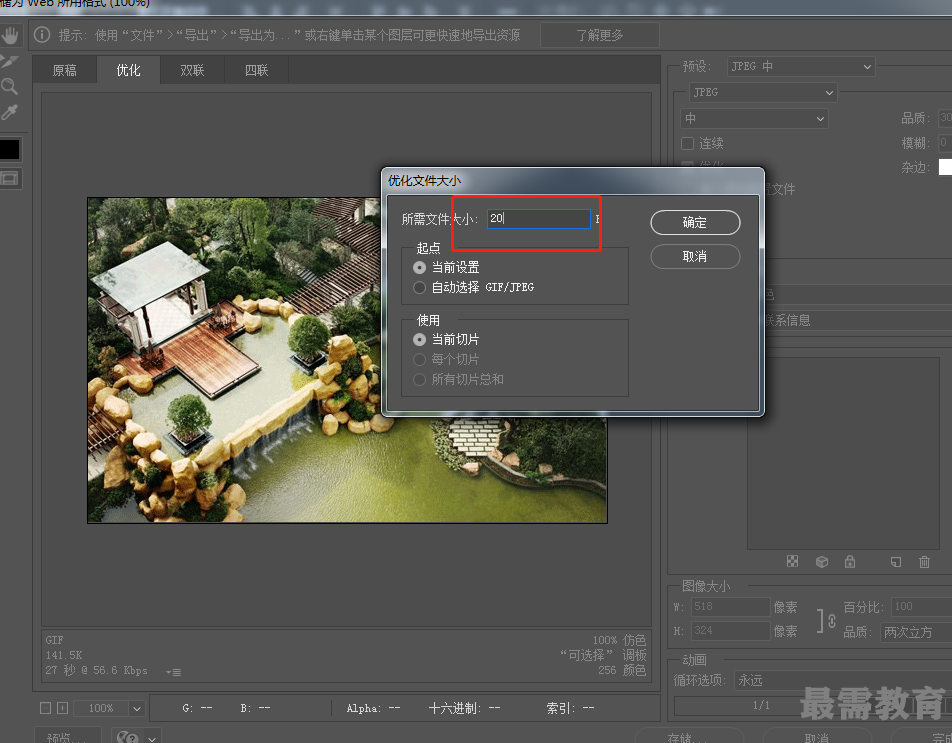Viewport: 952px width, 743px height.
Task: Select the 当前设置 radio button
Action: (x=419, y=267)
